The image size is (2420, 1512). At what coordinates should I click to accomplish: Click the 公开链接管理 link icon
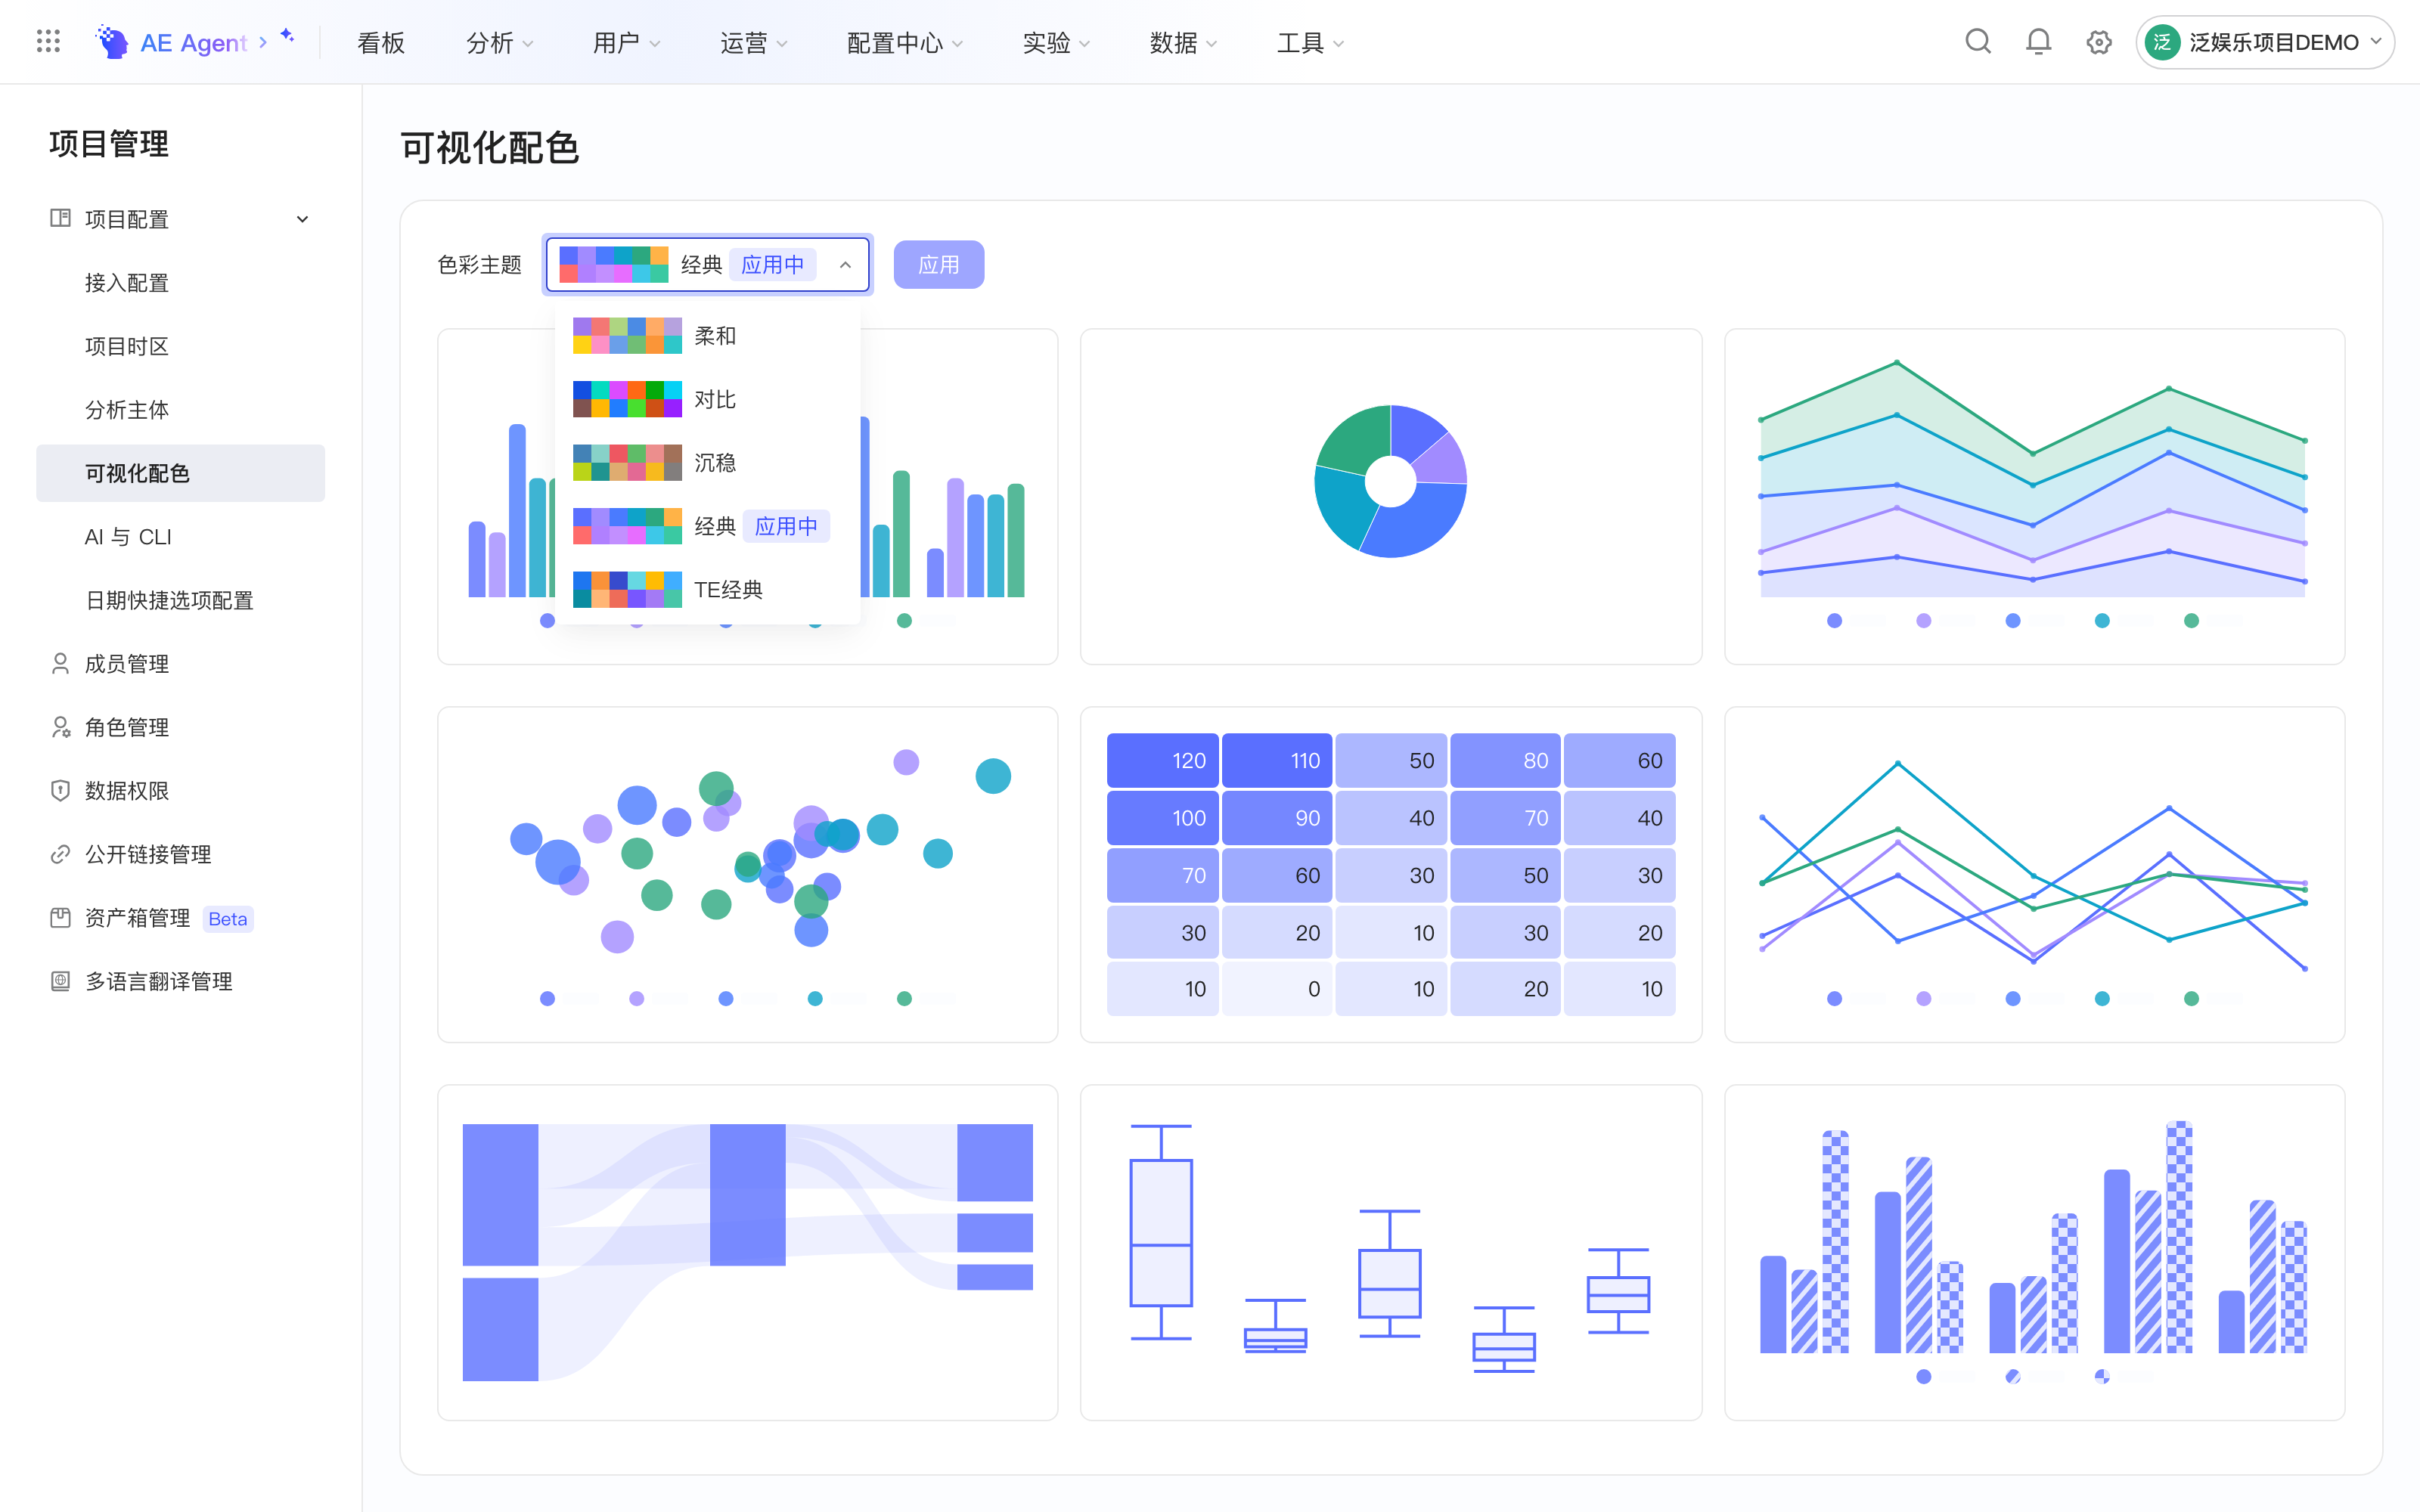tap(60, 854)
